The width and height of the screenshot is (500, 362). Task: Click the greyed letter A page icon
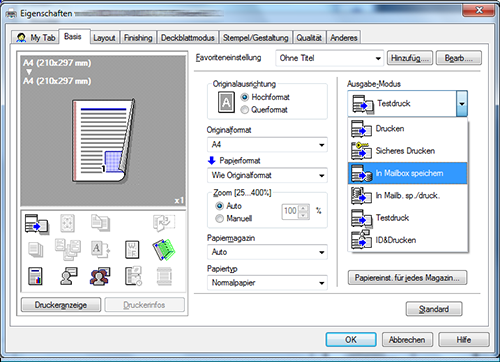click(100, 249)
